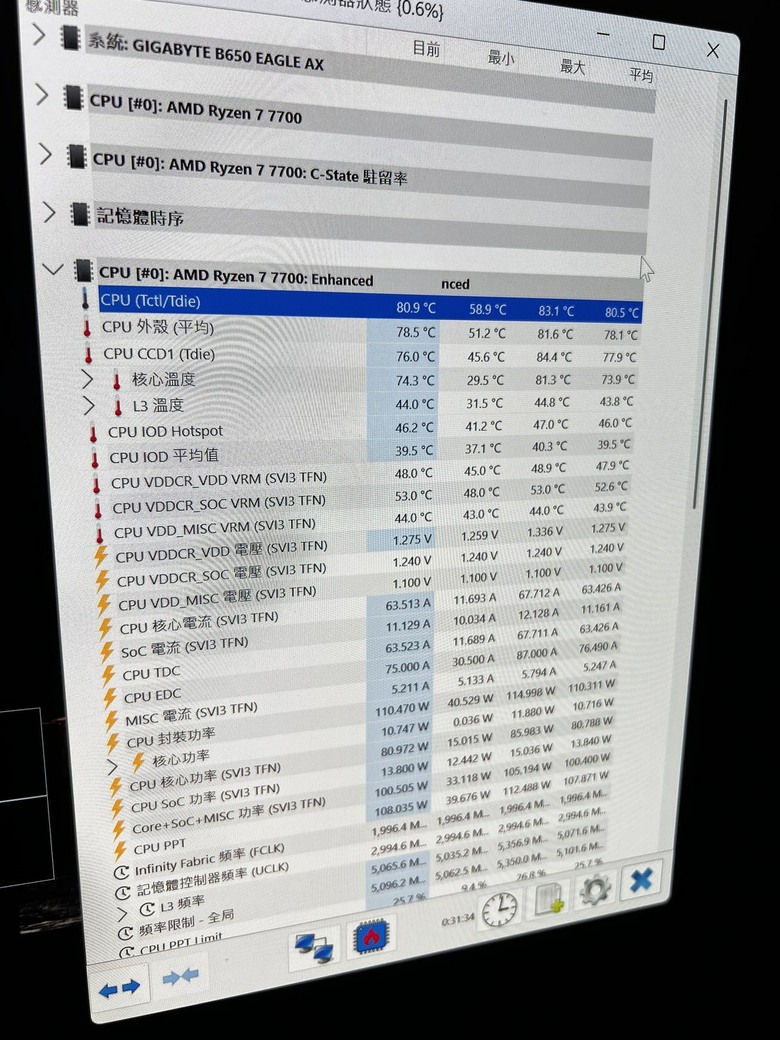Select the CPU VDDCR_VDD 電壓 (SVI3 TFN) row
The image size is (780, 1040).
tap(359, 544)
